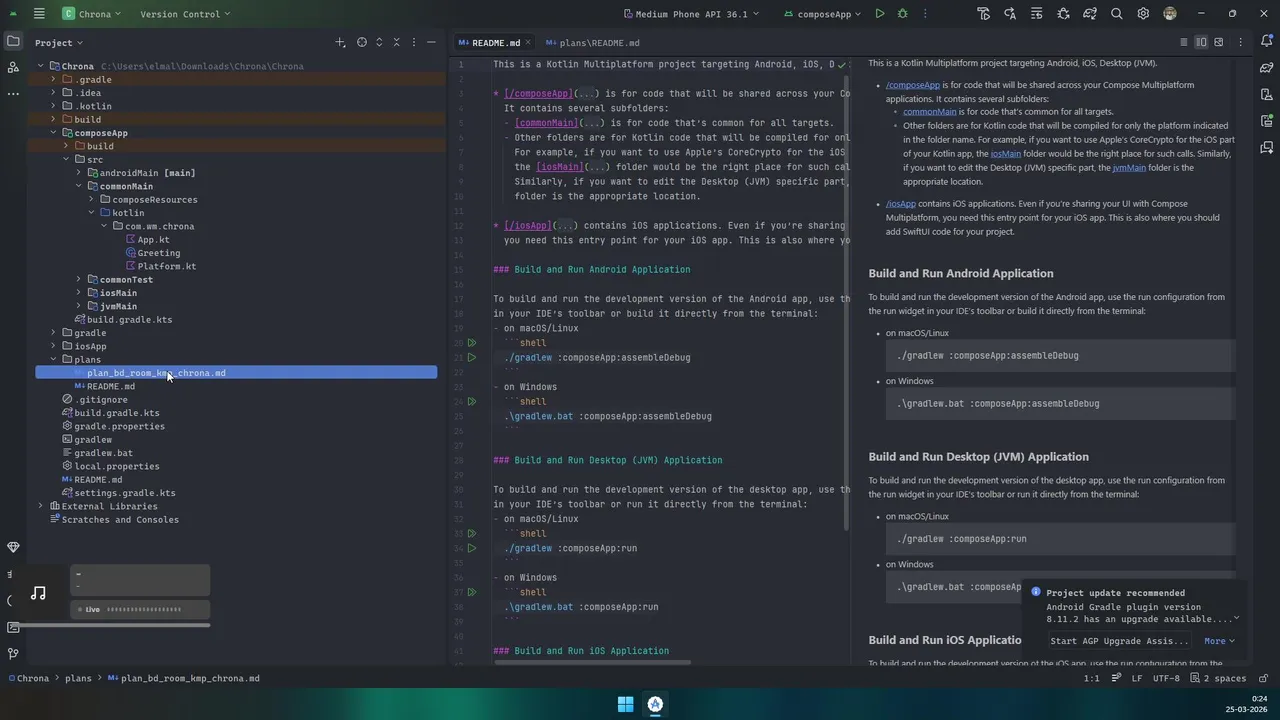Add new file via plus icon in Project panel

point(340,43)
